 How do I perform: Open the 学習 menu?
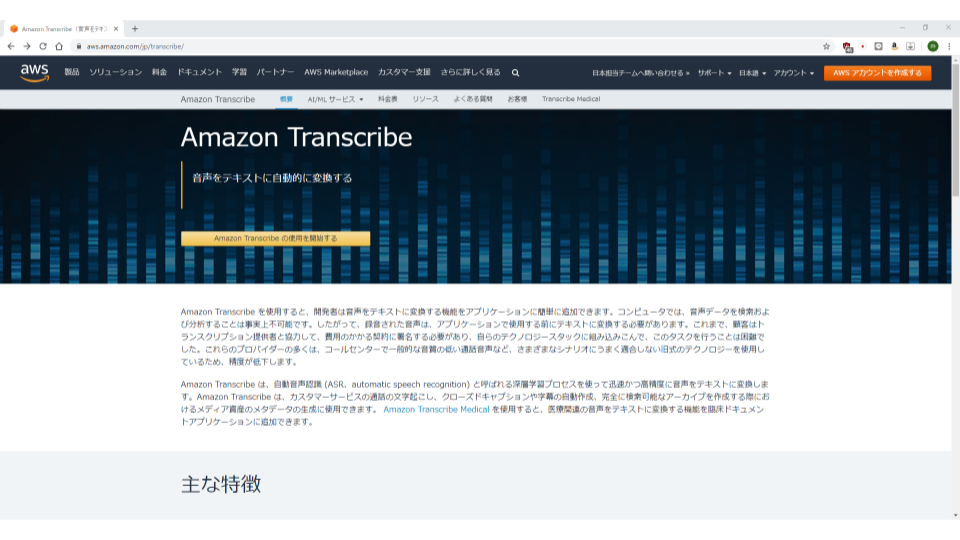tap(239, 72)
